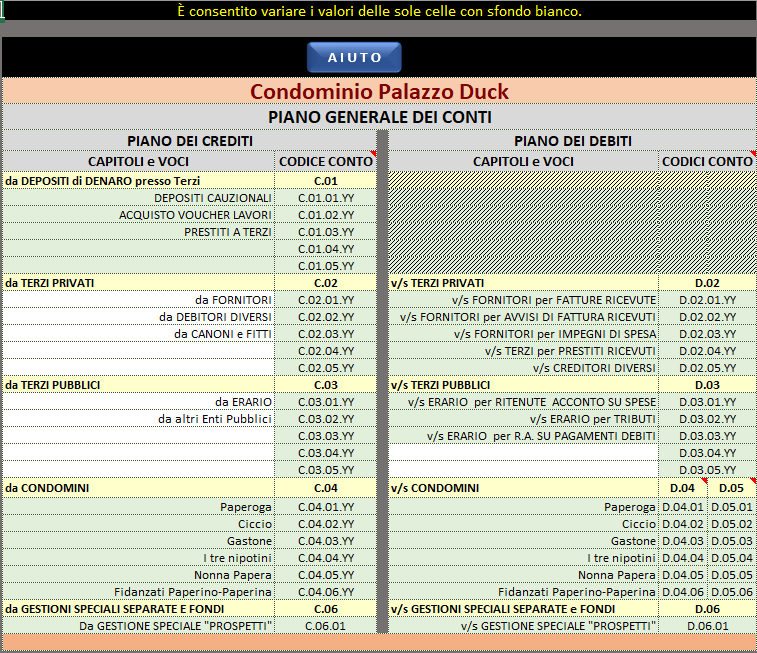Viewport: 757px width, 653px height.
Task: Click the blue AIUTO help button
Action: [354, 57]
